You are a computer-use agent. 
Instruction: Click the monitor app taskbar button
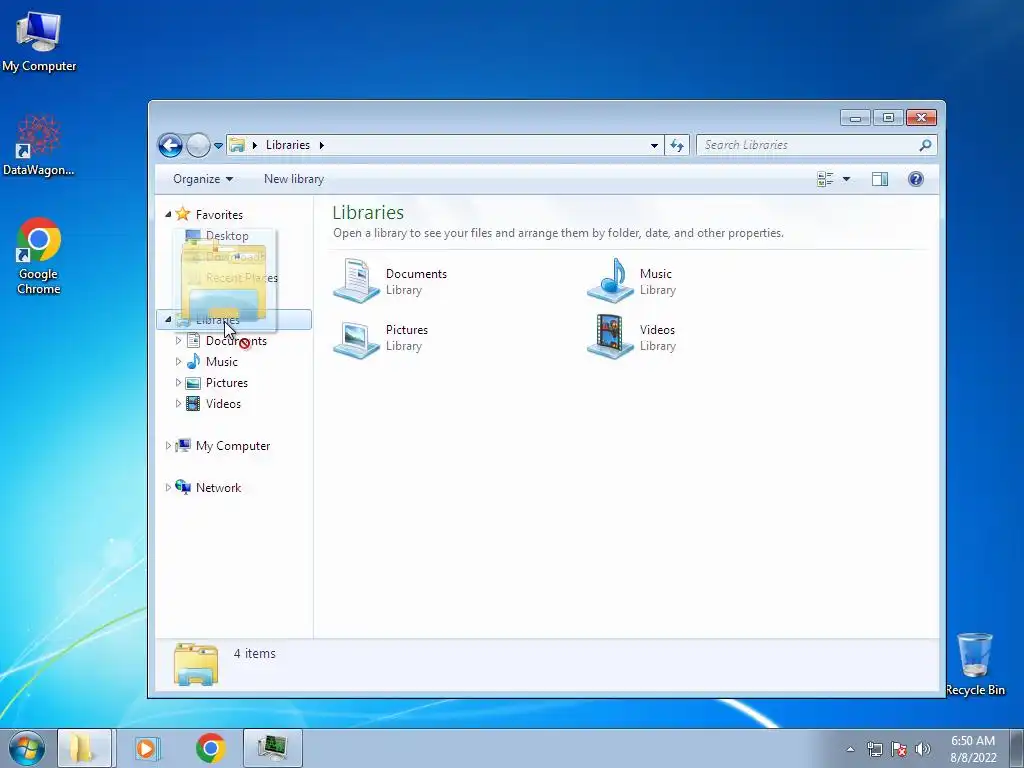tap(272, 748)
